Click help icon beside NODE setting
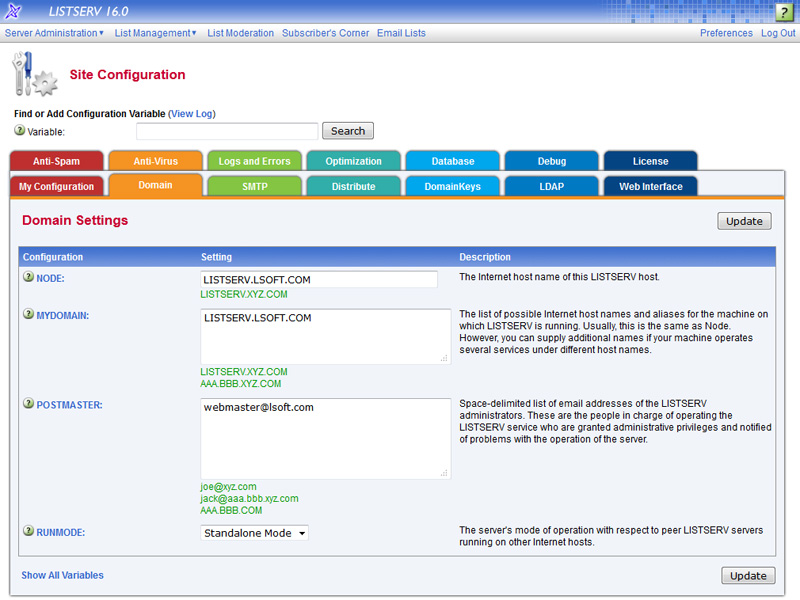Screen dimensions: 800x600 click(x=29, y=277)
